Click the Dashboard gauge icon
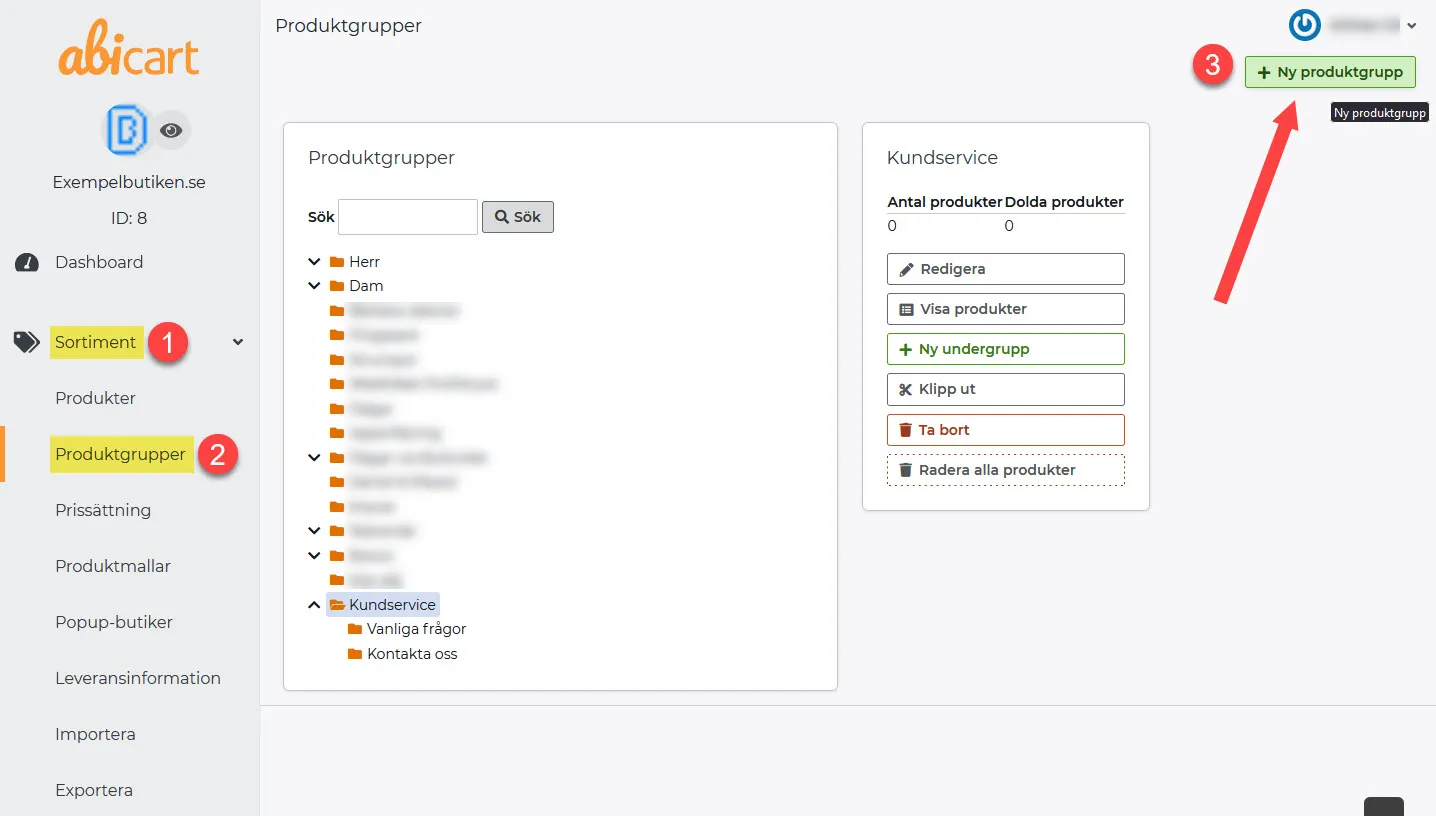1436x816 pixels. [x=27, y=262]
